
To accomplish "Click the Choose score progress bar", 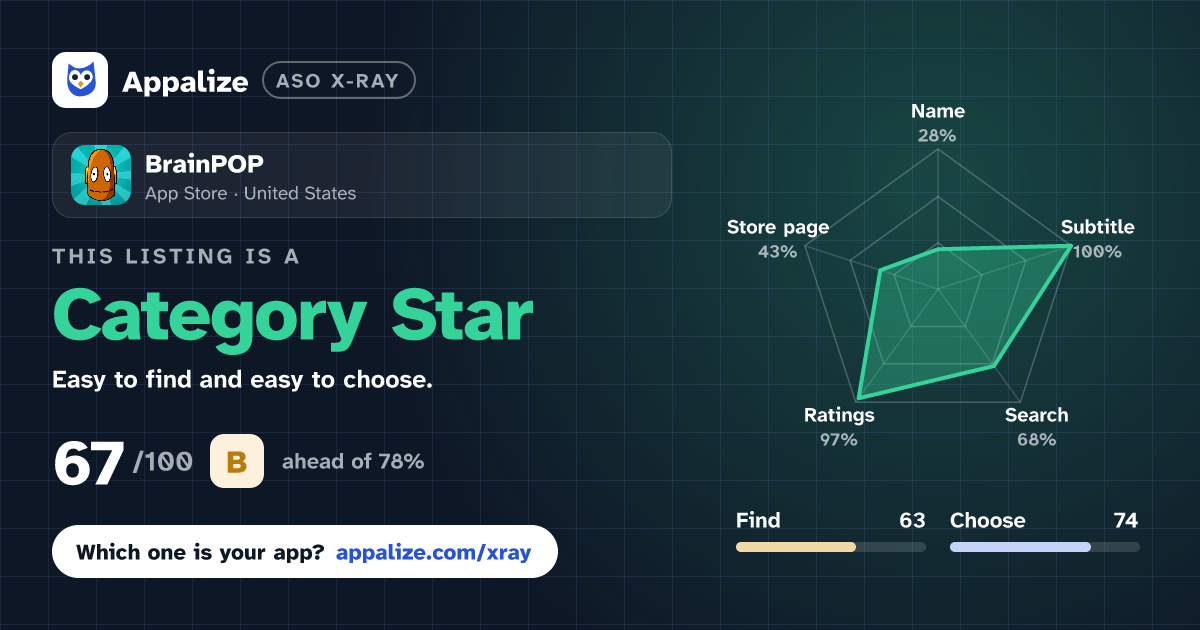I will tap(1044, 547).
